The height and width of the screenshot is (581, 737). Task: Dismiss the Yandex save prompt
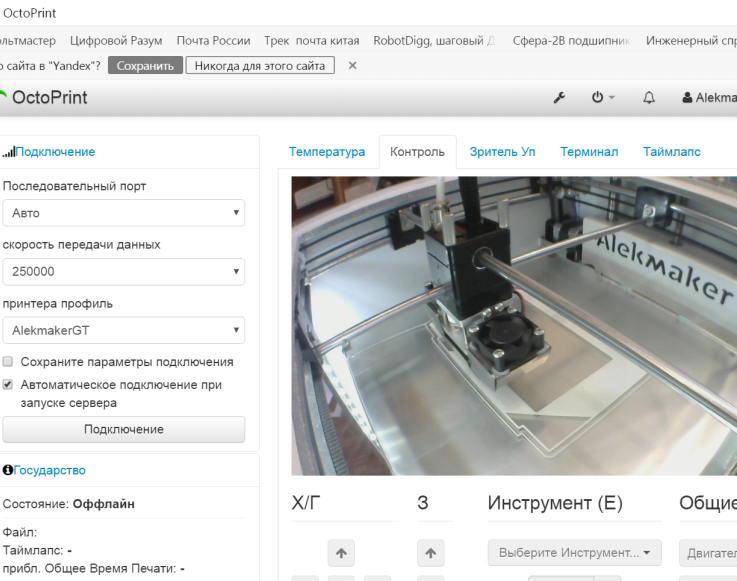click(x=352, y=66)
